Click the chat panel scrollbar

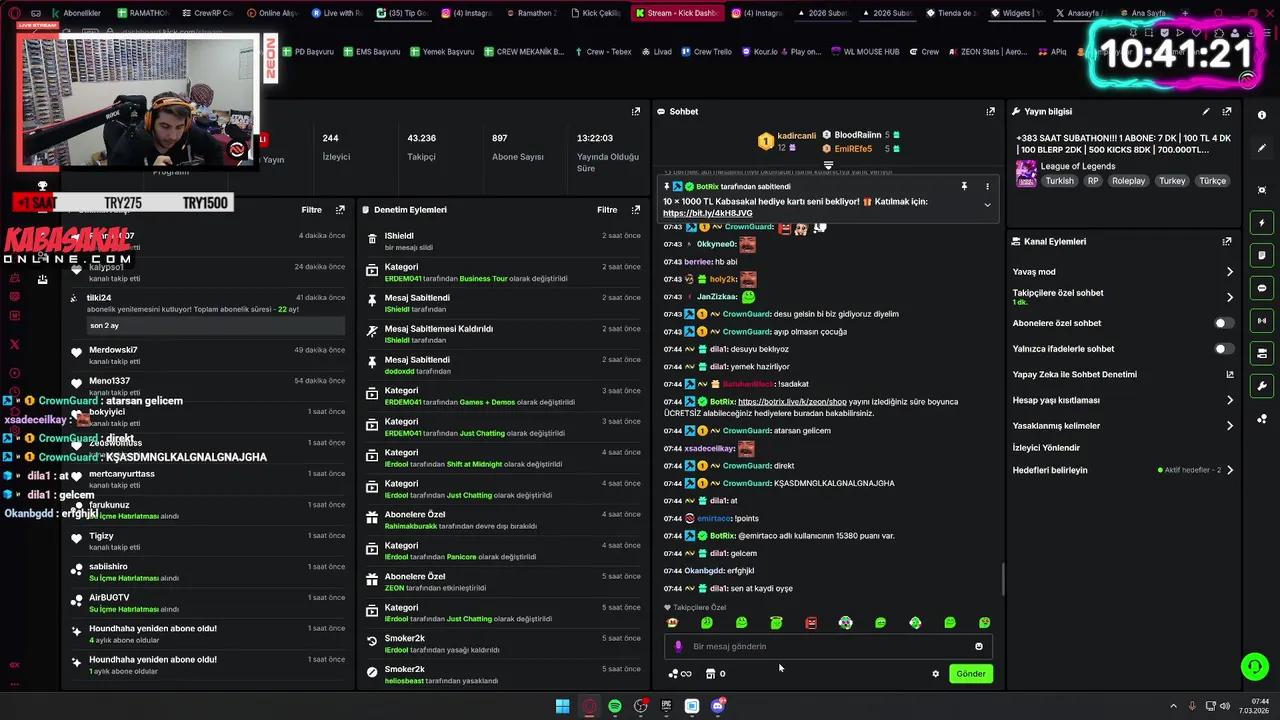click(x=1003, y=578)
